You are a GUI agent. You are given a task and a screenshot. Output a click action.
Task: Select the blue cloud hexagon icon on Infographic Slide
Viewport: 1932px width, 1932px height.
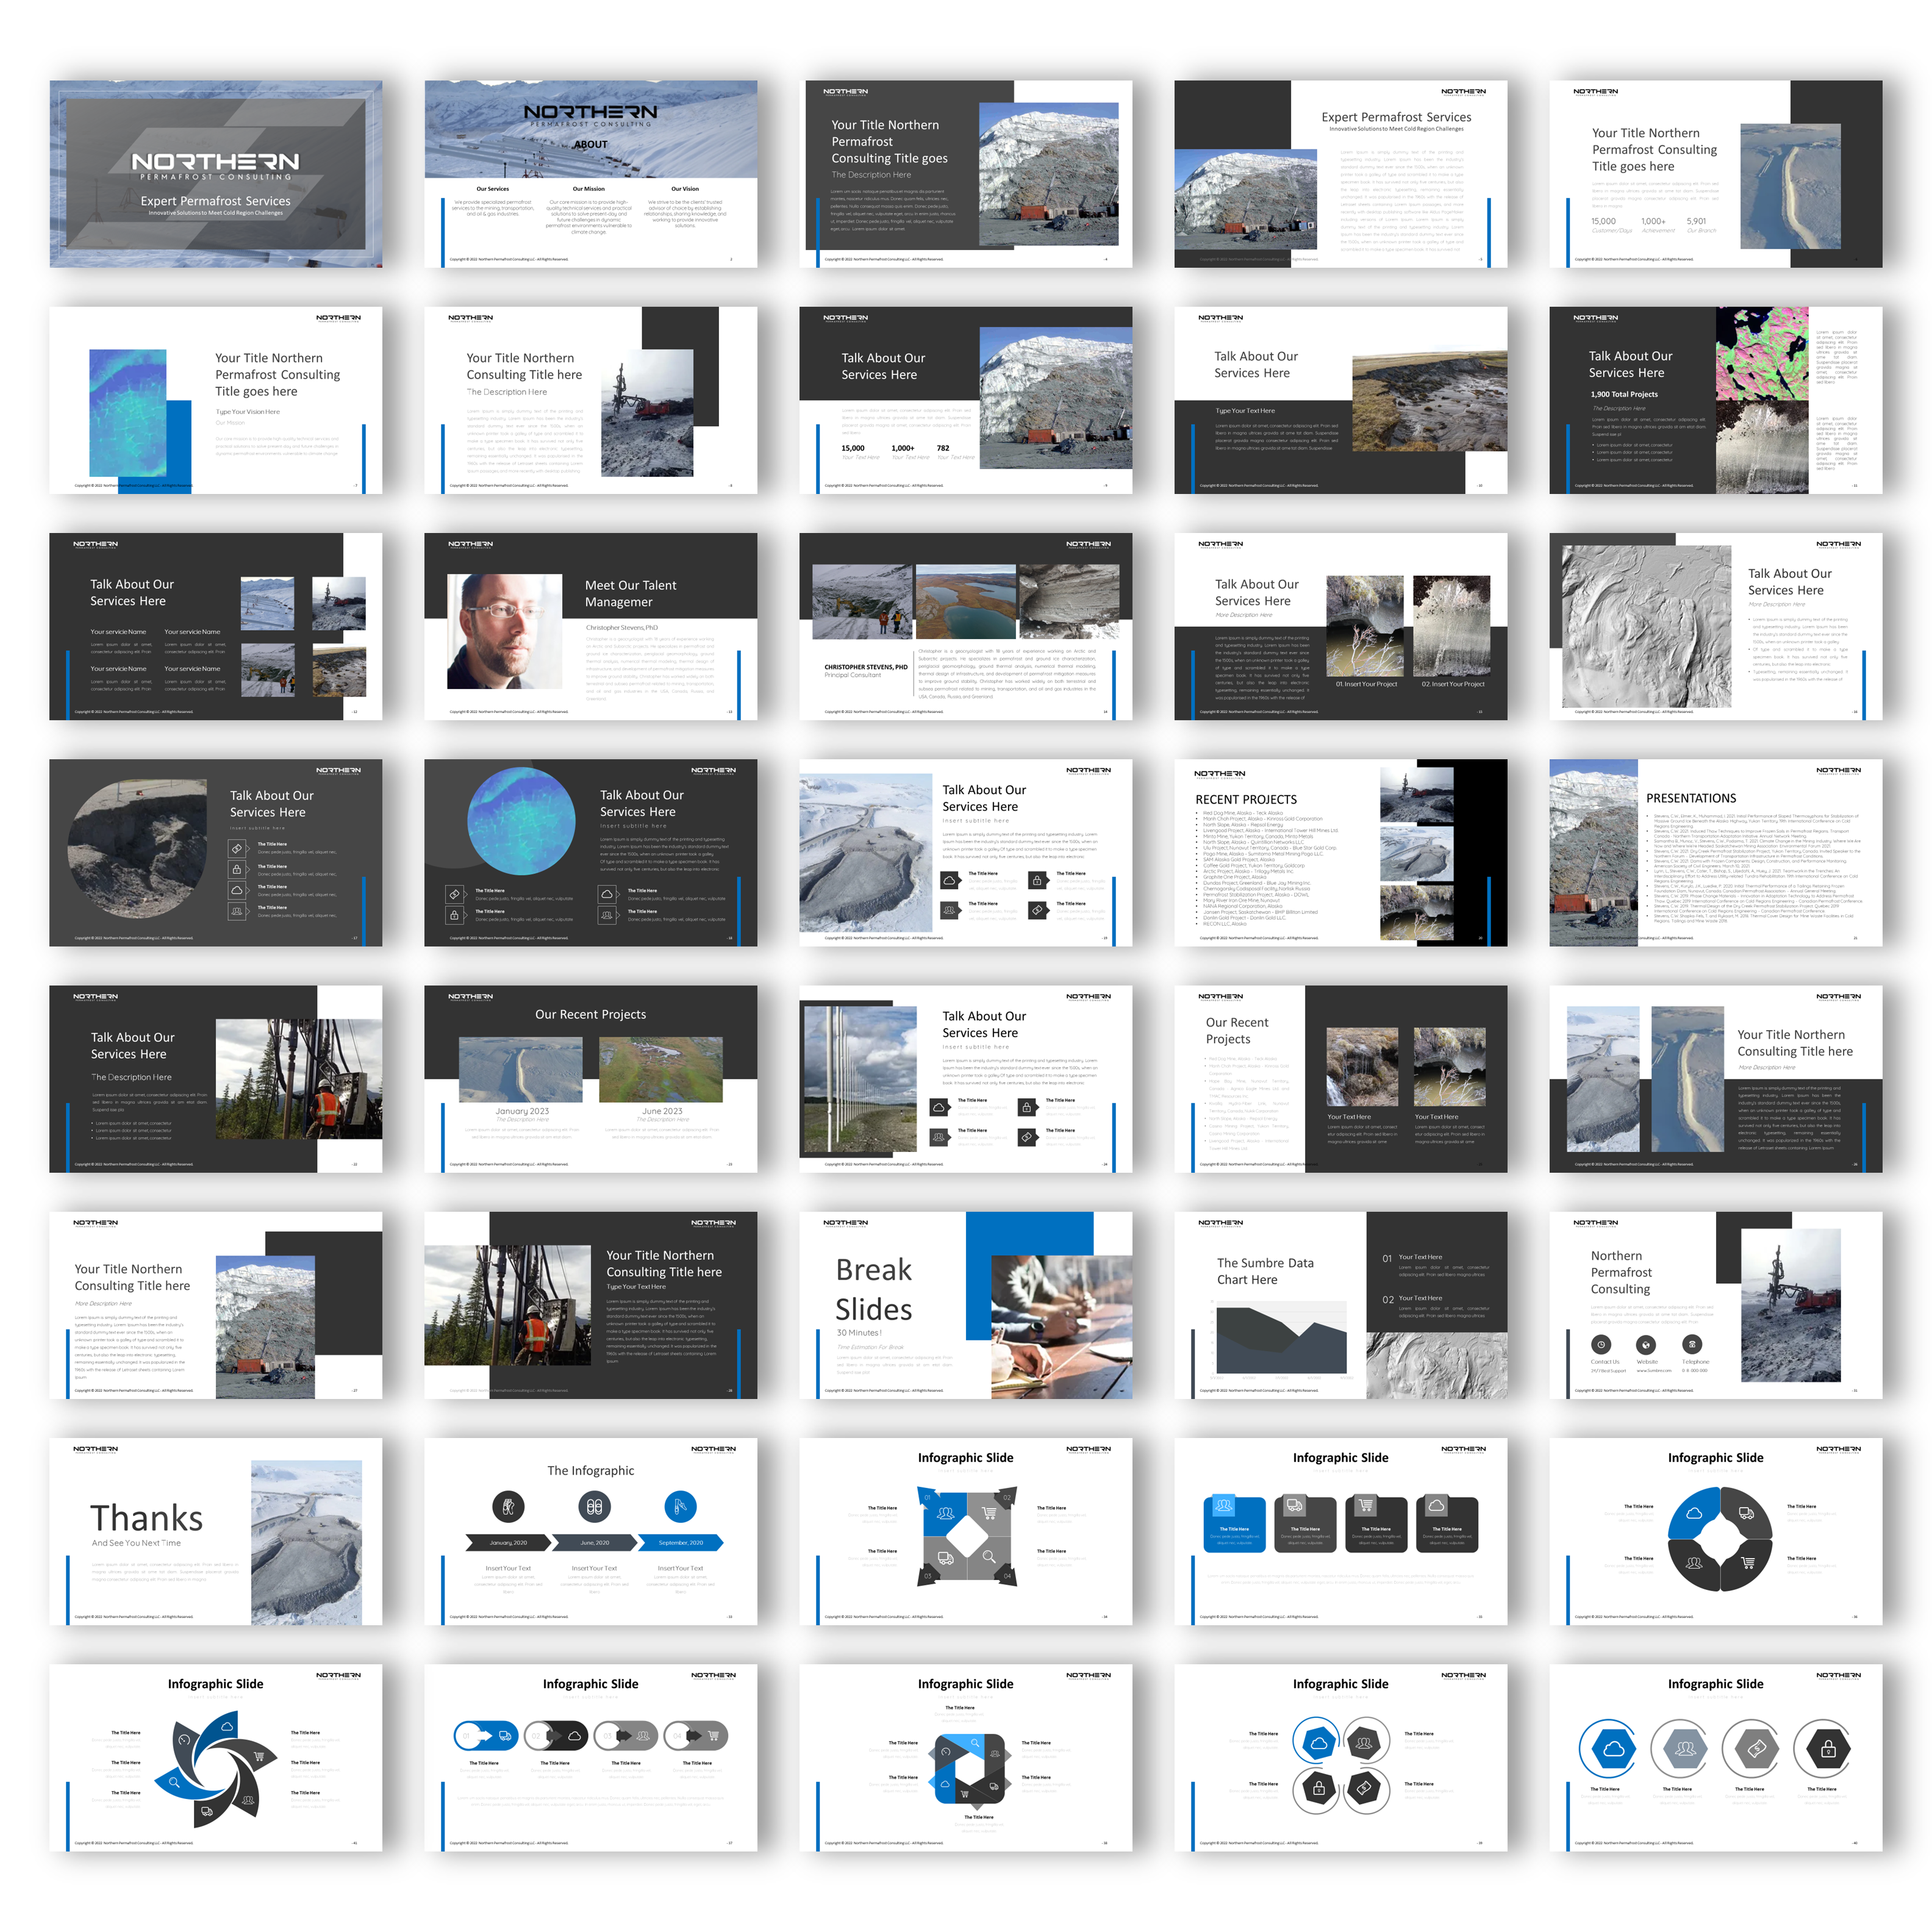pos(1613,1749)
